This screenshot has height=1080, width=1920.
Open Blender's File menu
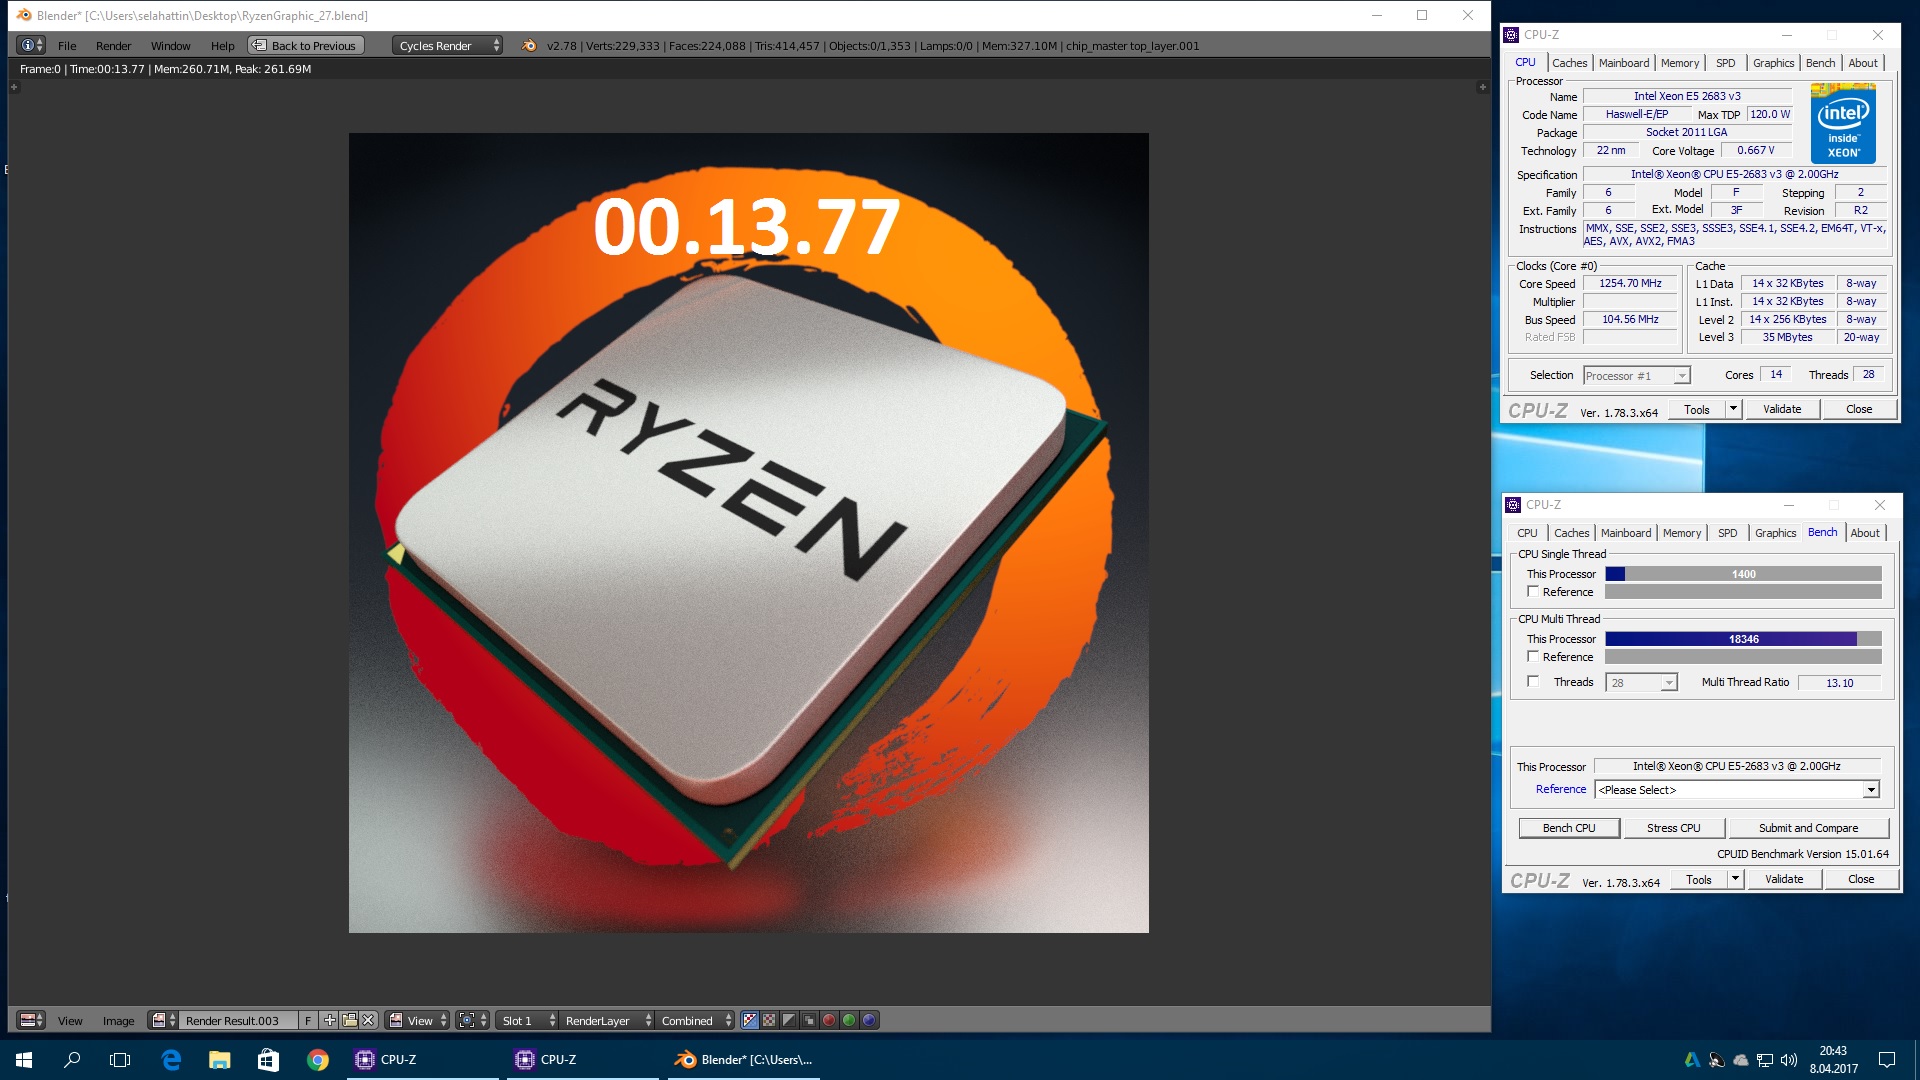67,45
